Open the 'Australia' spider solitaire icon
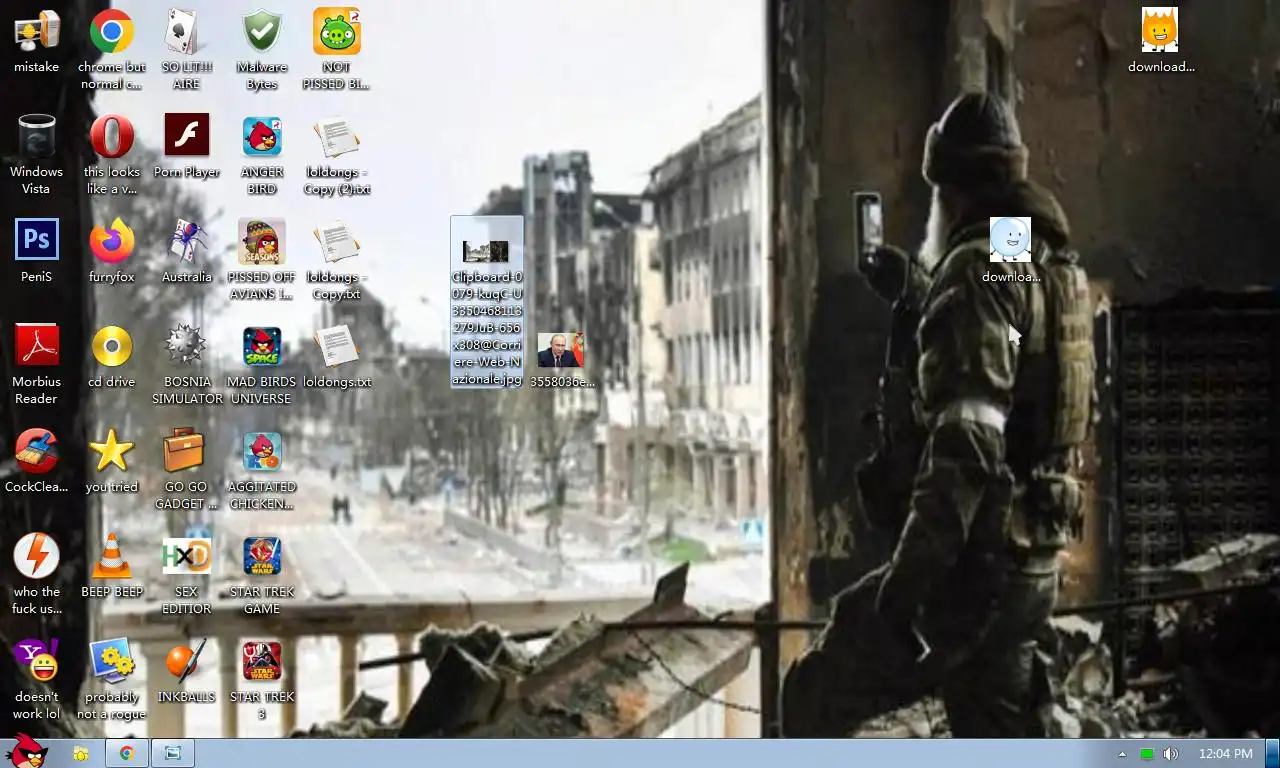The width and height of the screenshot is (1280, 768). click(x=187, y=251)
